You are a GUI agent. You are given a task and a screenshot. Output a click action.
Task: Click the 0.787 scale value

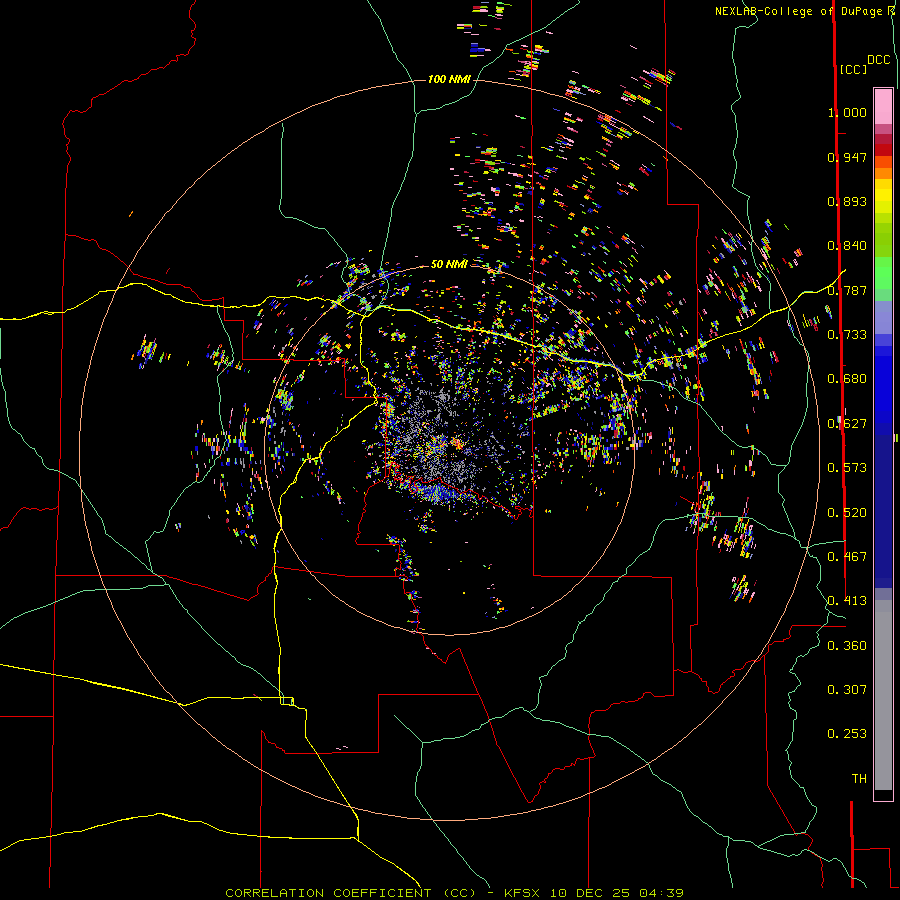847,290
